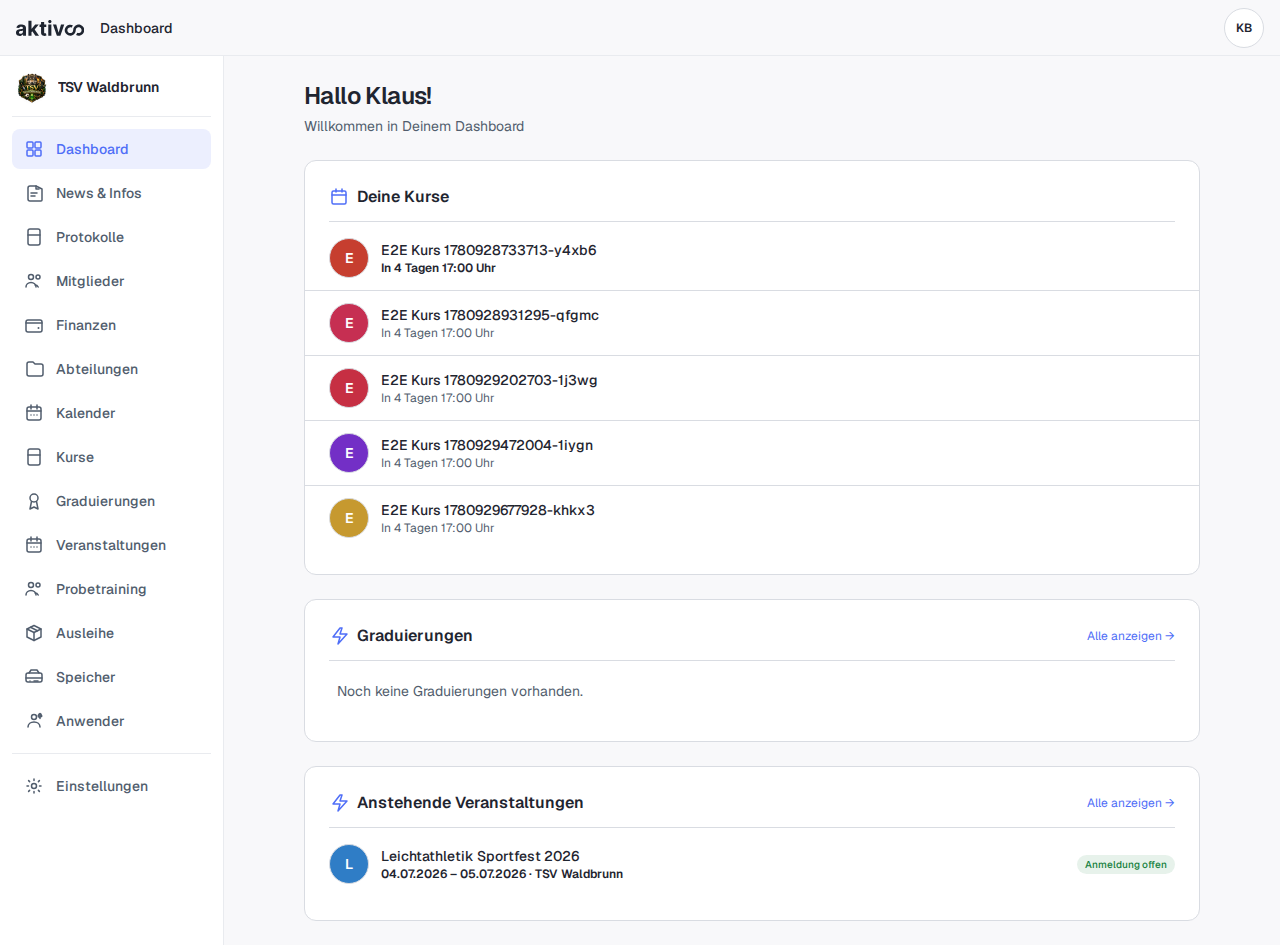Open course E2E Kurs 1780929677928-khkx3
Image resolution: width=1280 pixels, height=945 pixels.
click(752, 518)
